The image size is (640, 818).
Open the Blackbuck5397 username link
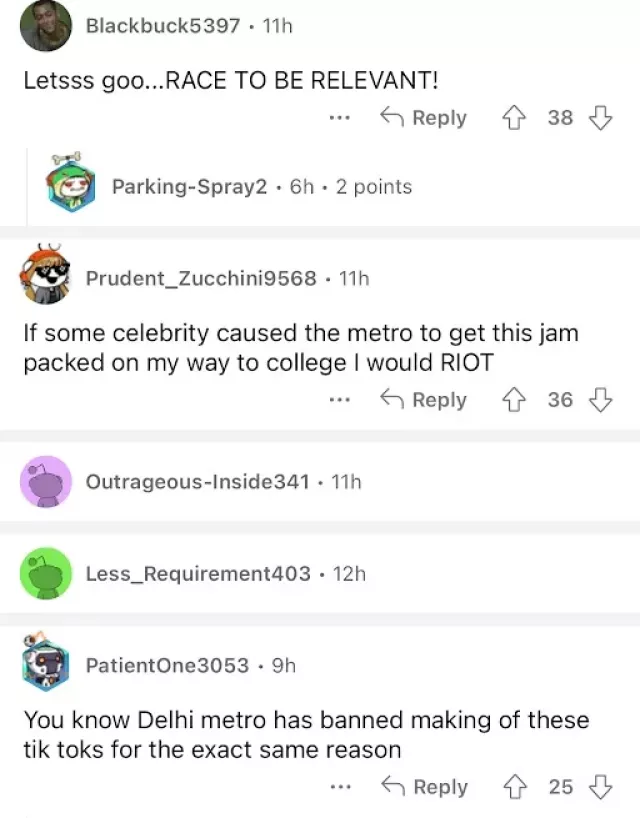coord(163,26)
